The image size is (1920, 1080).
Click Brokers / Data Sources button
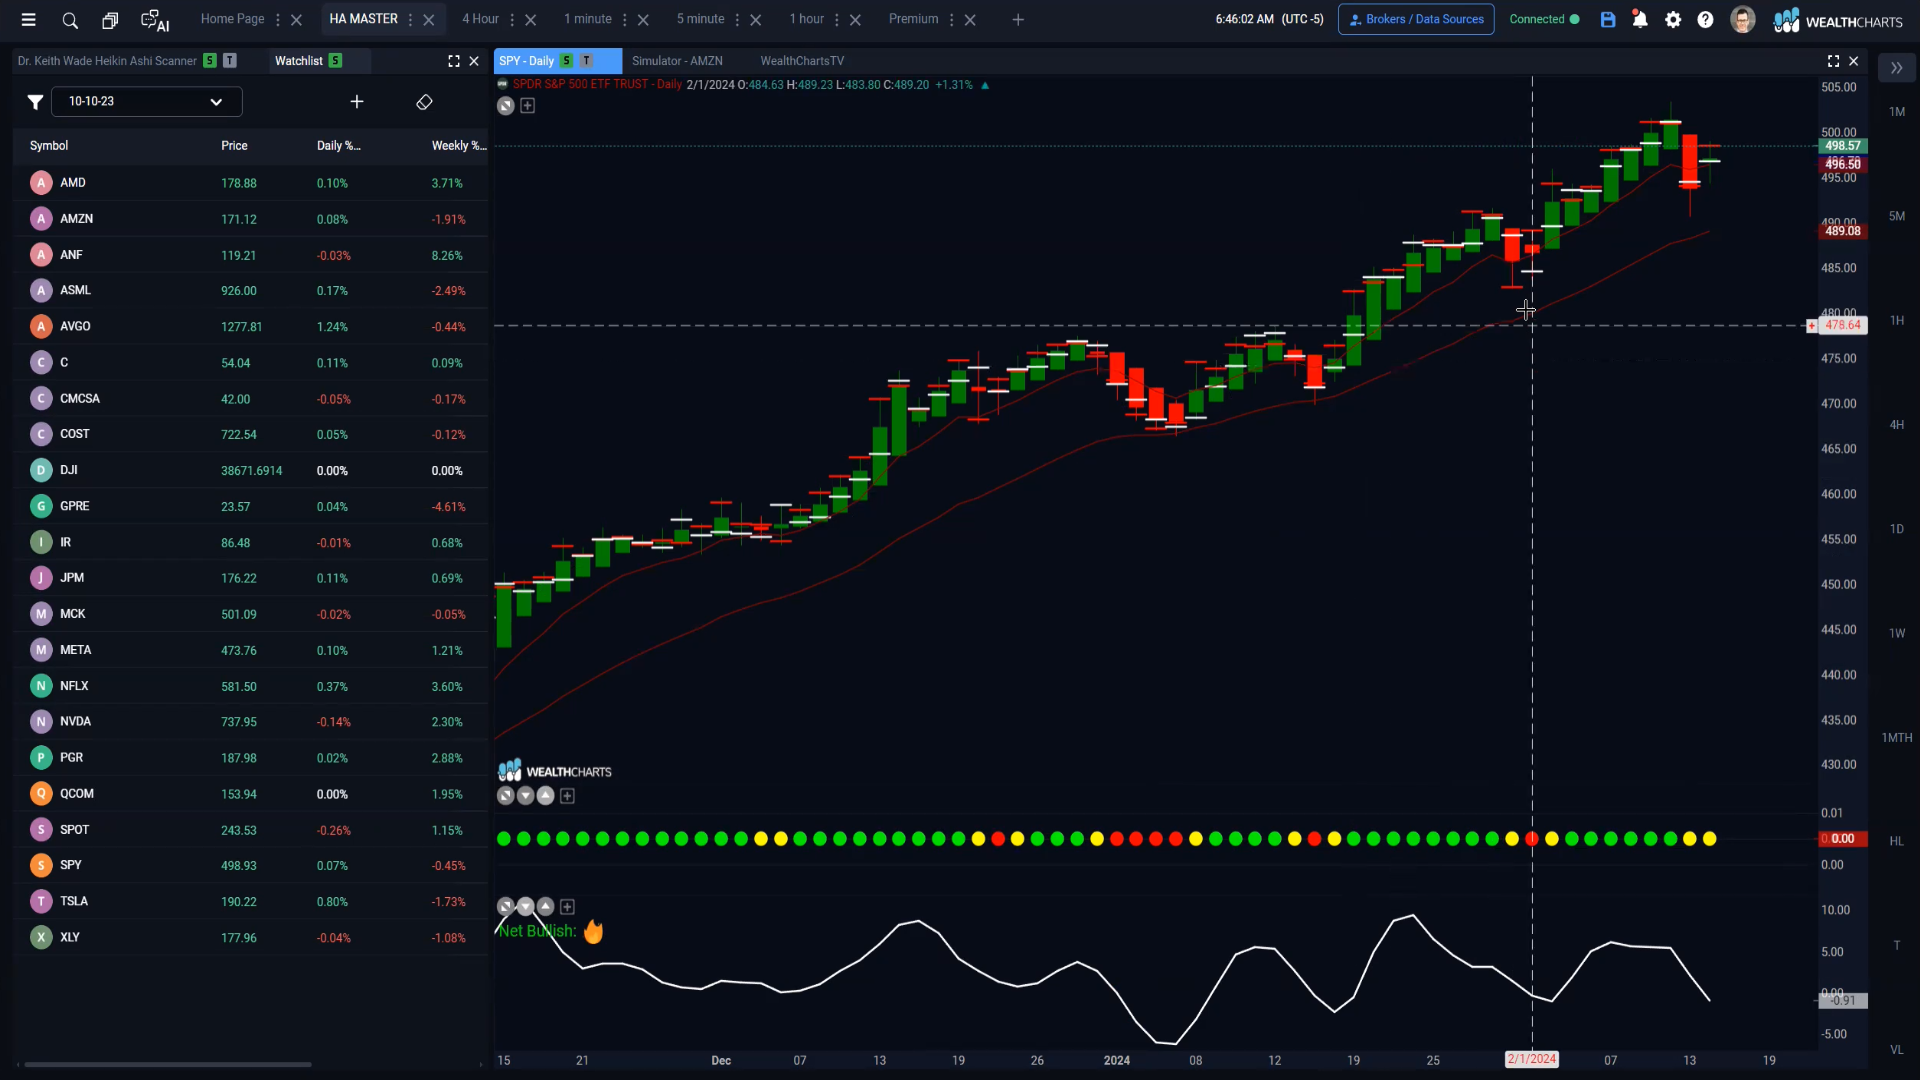pyautogui.click(x=1416, y=19)
